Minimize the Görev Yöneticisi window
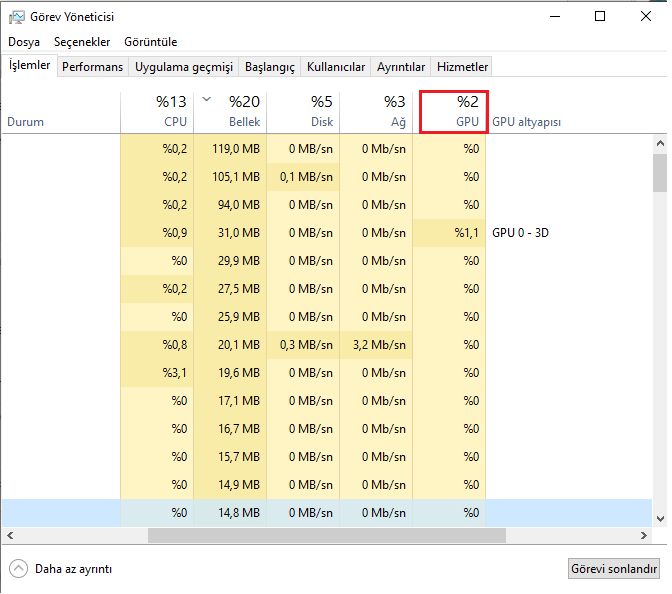672x594 pixels. pos(555,17)
